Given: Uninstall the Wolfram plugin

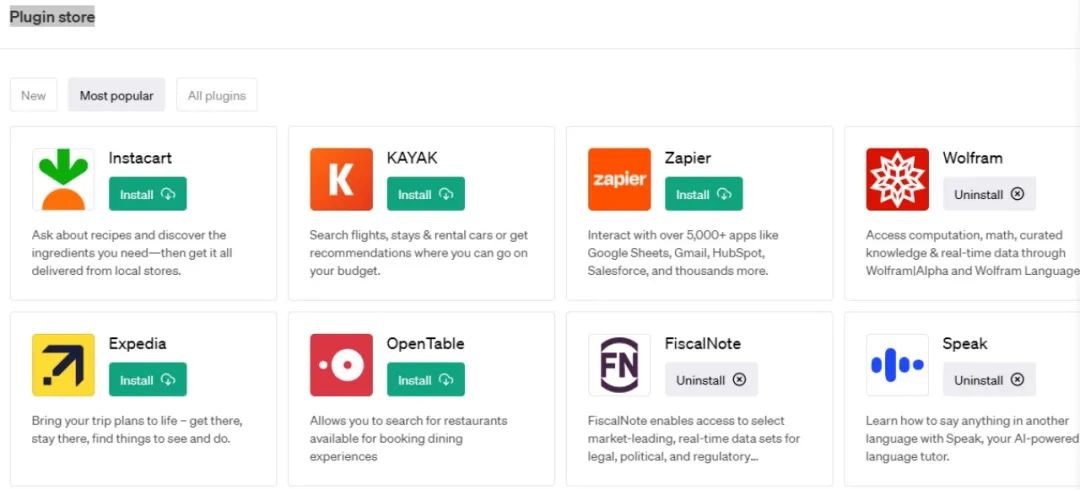Looking at the screenshot, I should pos(988,194).
